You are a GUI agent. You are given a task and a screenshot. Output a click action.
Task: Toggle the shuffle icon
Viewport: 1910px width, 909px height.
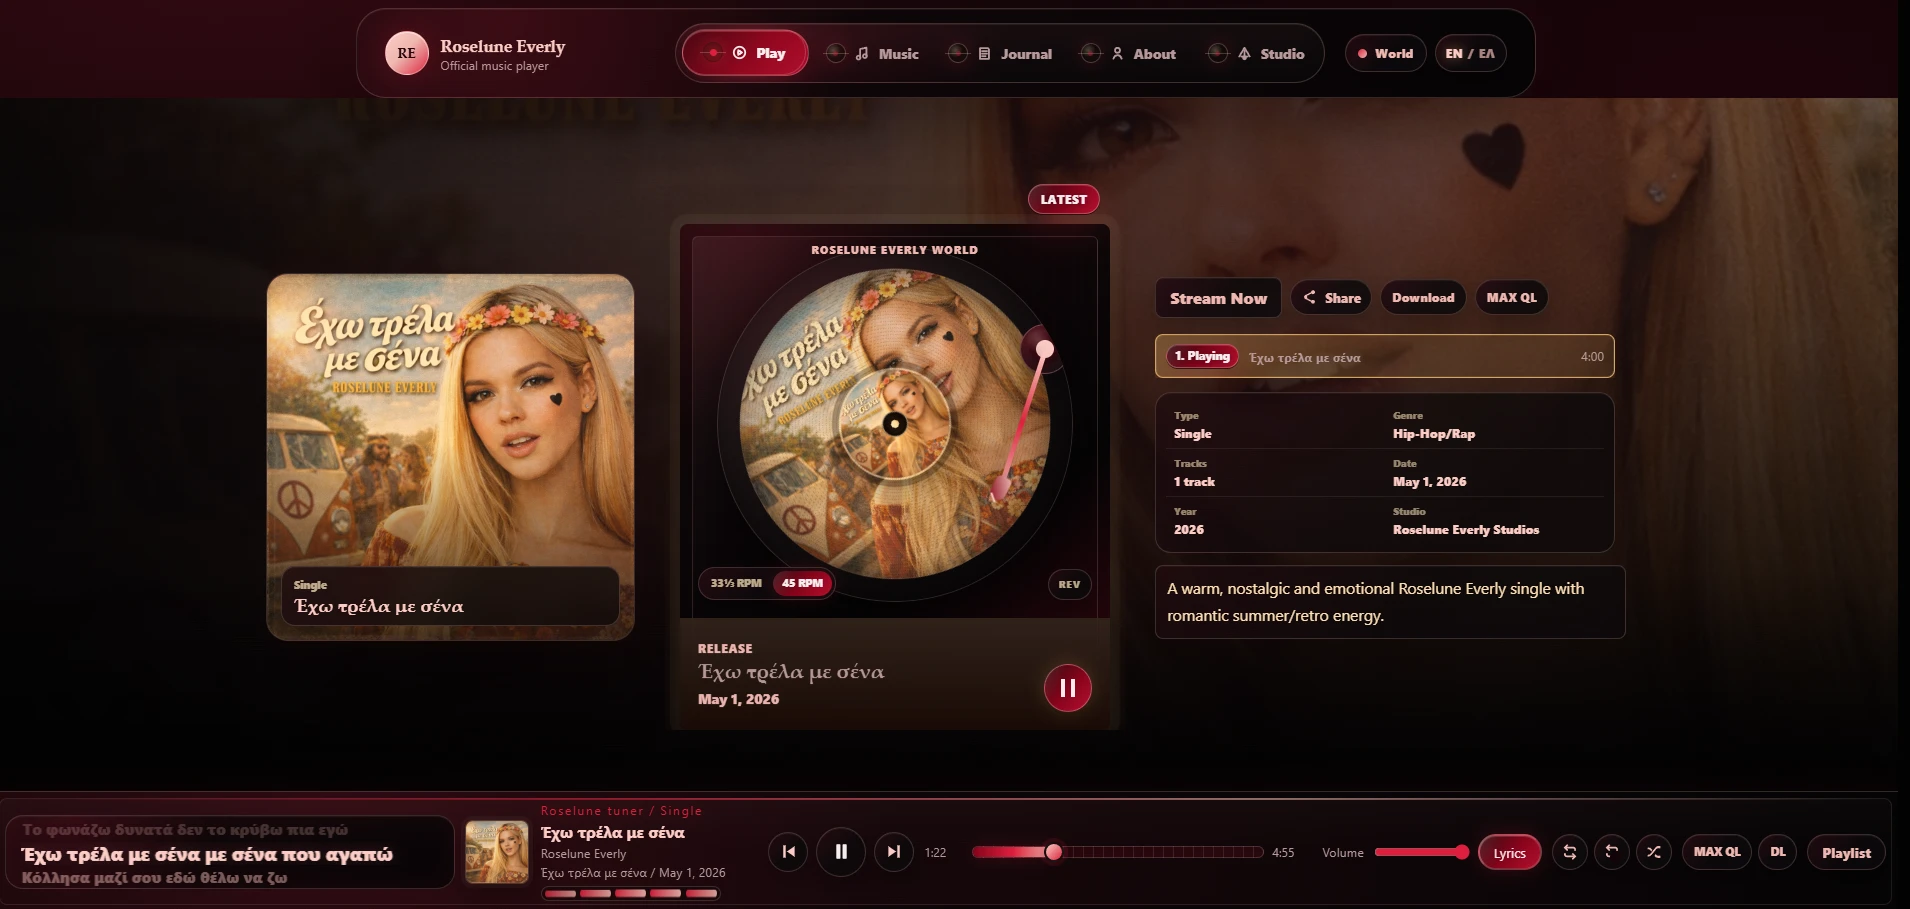pos(1654,852)
